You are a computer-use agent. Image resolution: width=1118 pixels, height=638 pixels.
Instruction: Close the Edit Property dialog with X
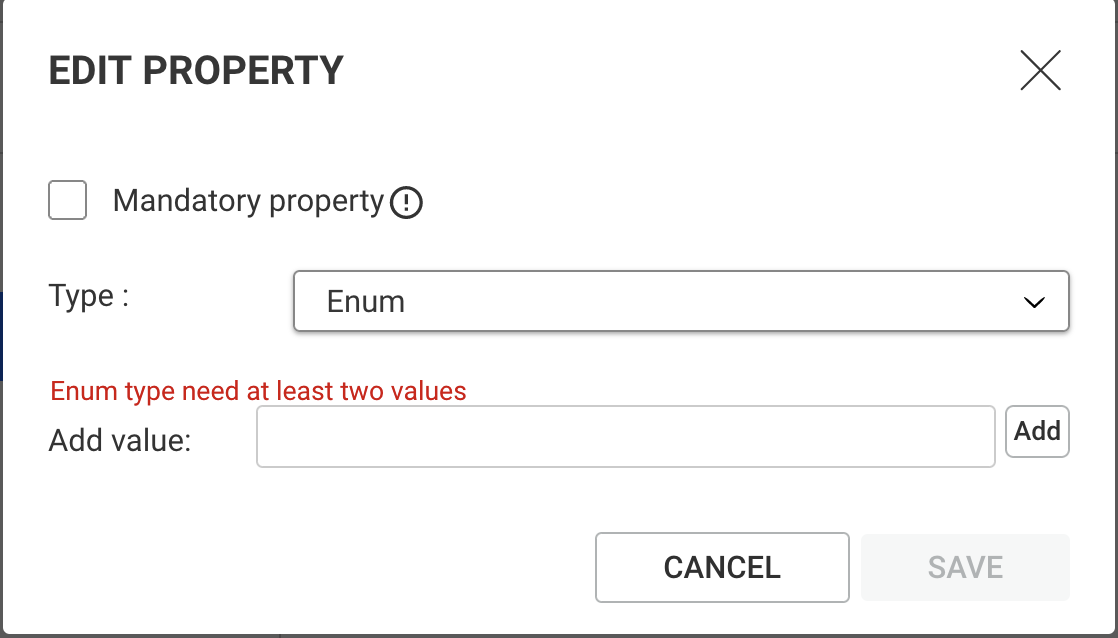pyautogui.click(x=1040, y=70)
